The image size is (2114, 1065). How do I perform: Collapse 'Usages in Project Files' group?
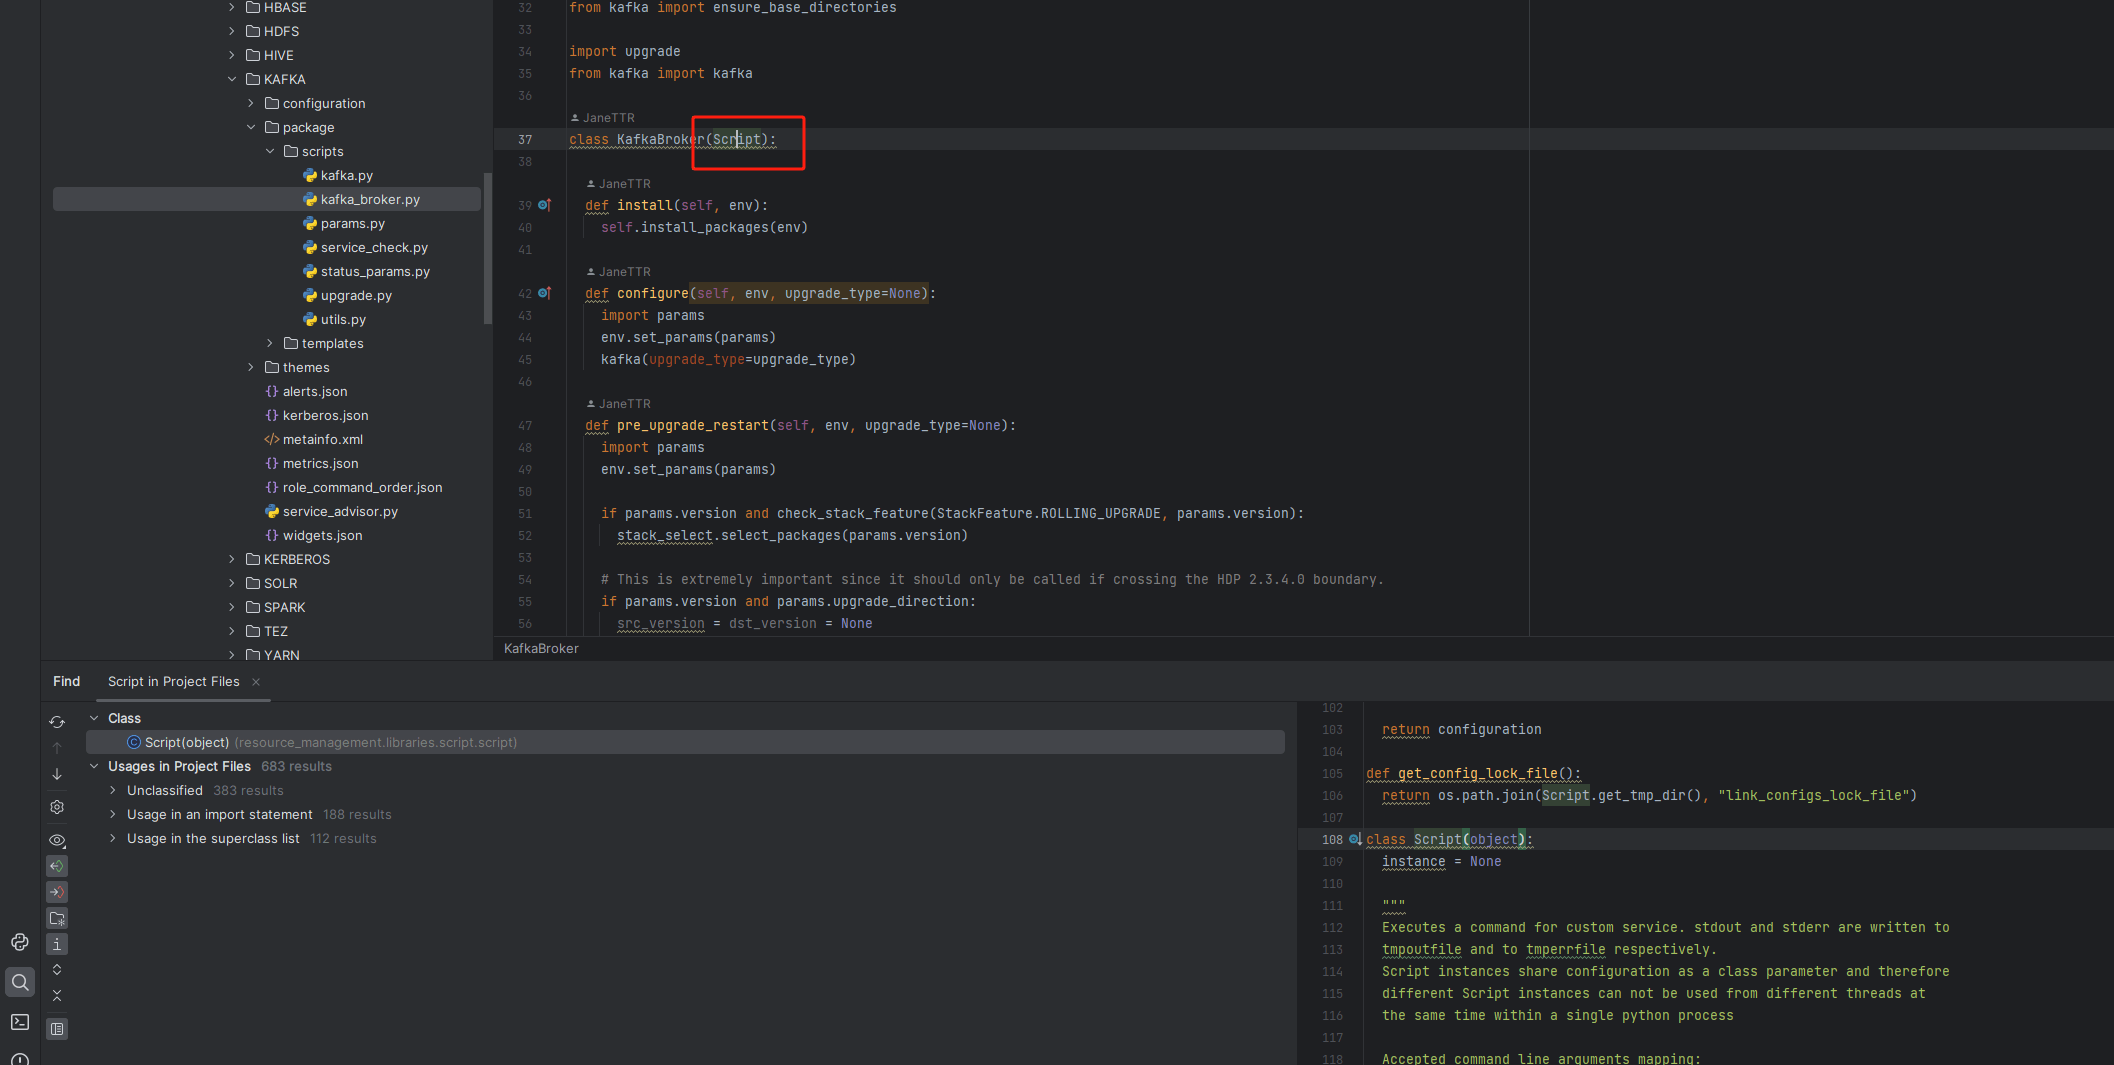(x=94, y=766)
